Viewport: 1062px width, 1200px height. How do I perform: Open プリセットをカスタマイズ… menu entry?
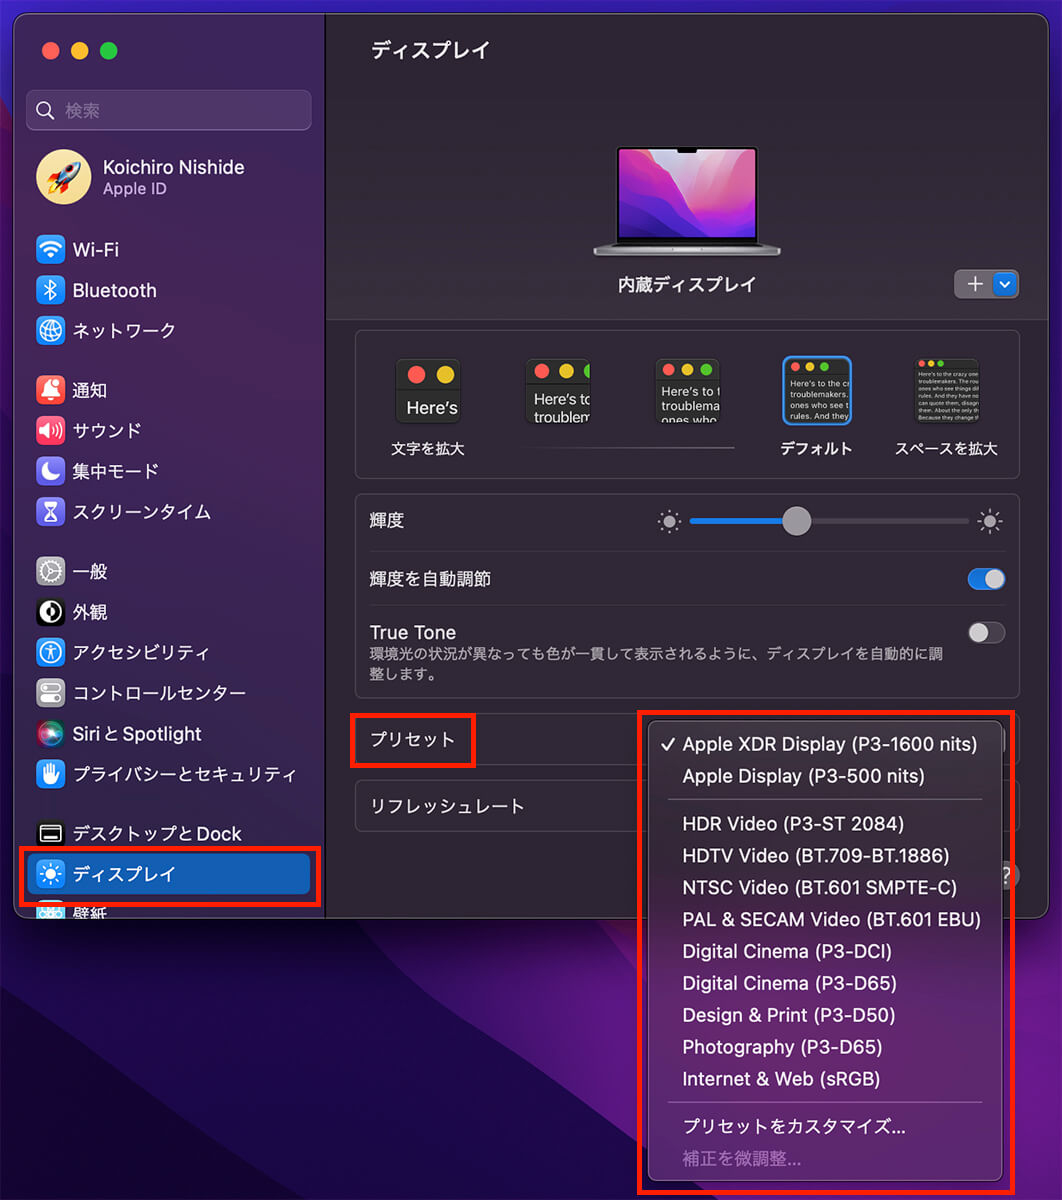point(825,1127)
